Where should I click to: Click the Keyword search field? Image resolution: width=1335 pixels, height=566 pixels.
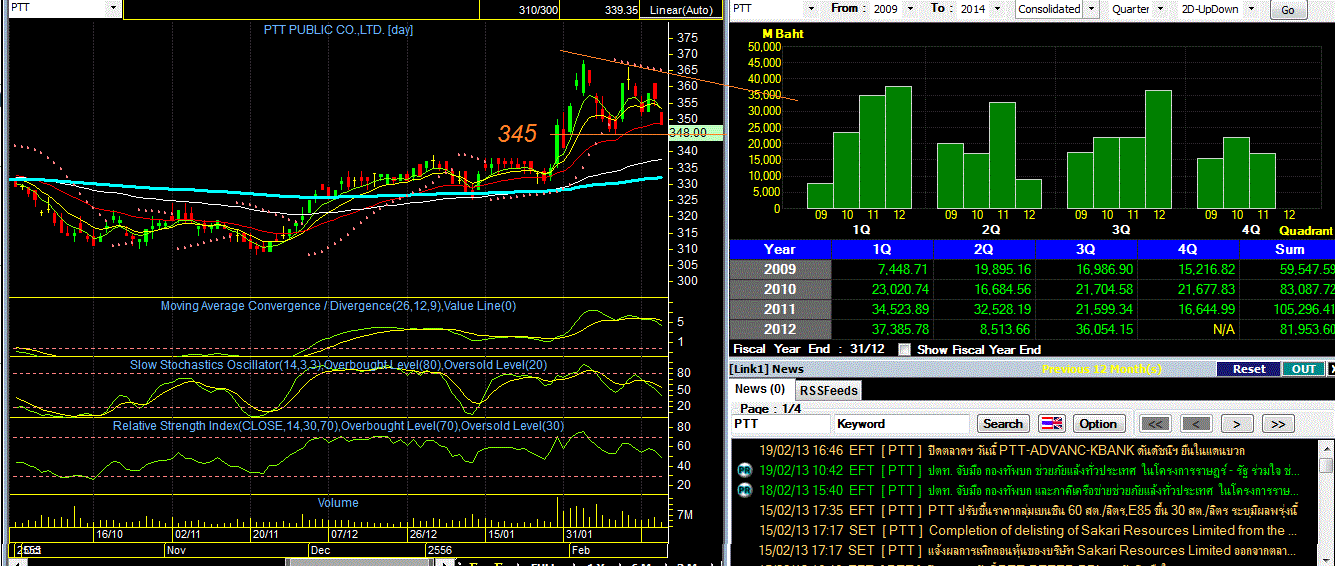(x=902, y=424)
